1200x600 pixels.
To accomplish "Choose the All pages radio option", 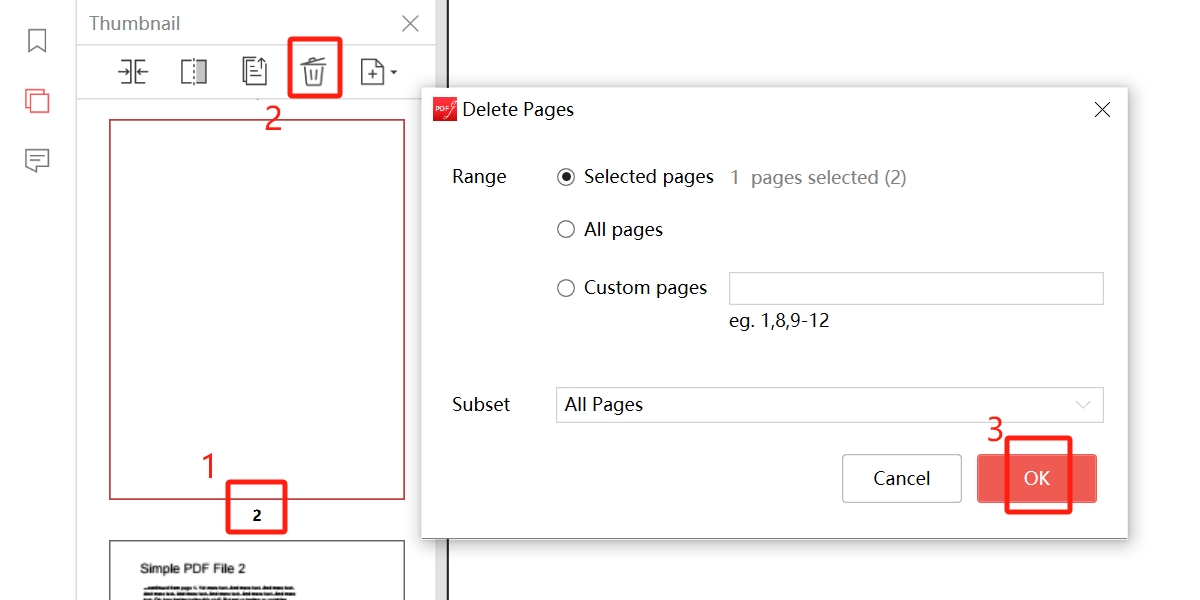I will [x=566, y=230].
